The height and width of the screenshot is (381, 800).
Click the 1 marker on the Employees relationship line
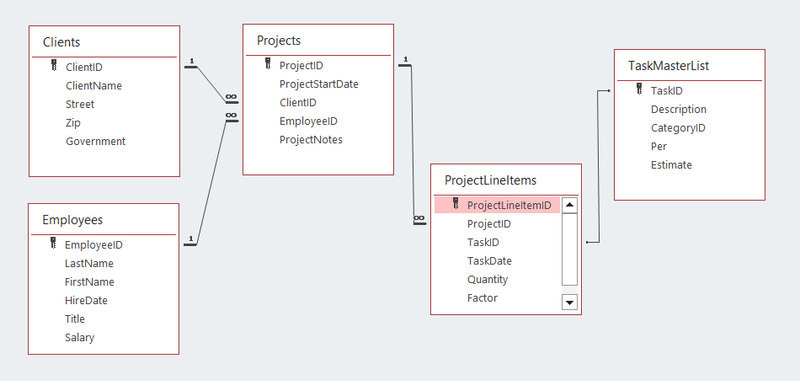[x=190, y=239]
